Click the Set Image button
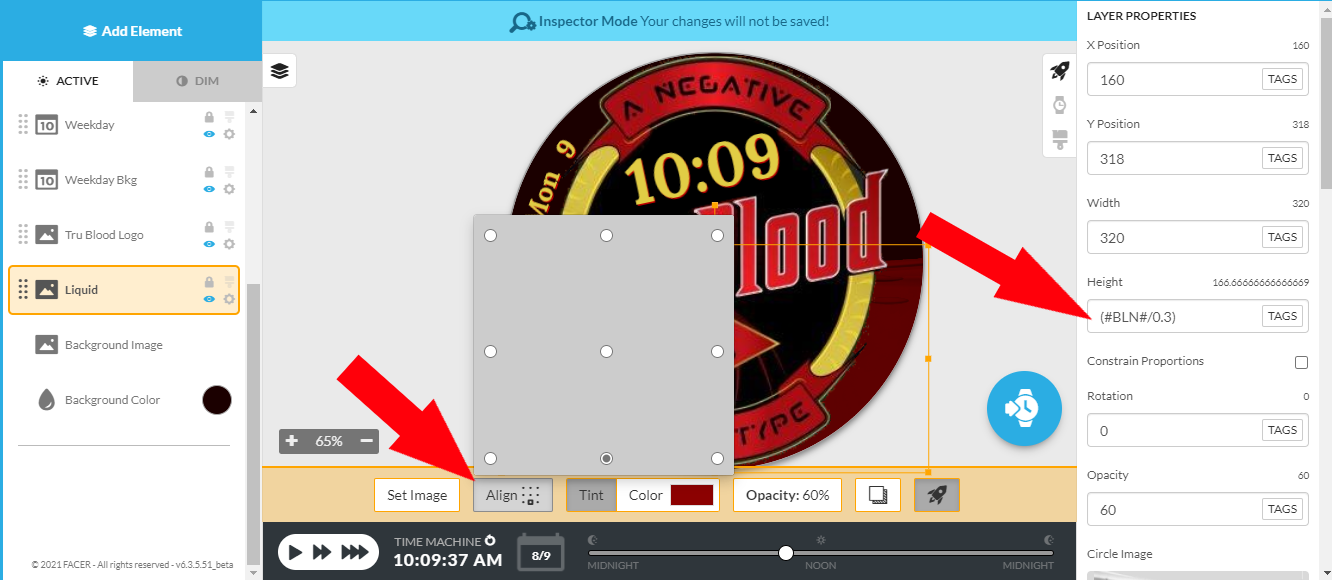 [417, 495]
